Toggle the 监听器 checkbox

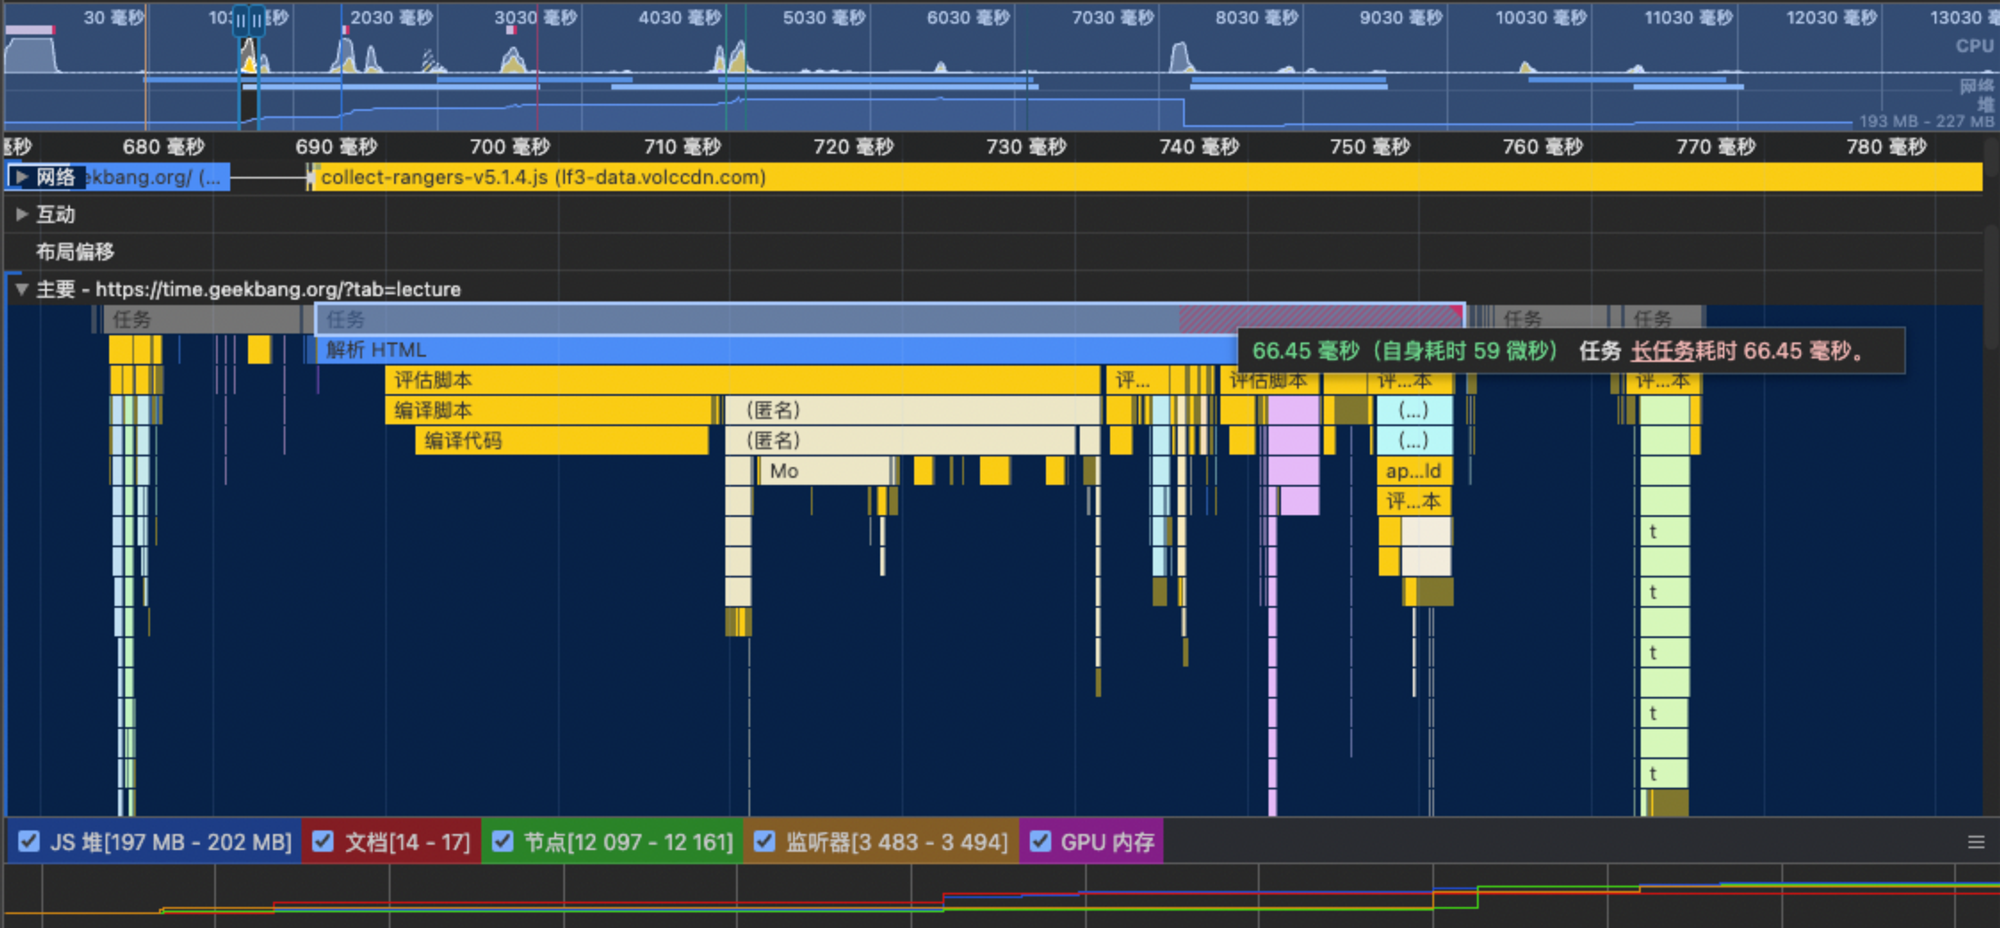click(765, 842)
